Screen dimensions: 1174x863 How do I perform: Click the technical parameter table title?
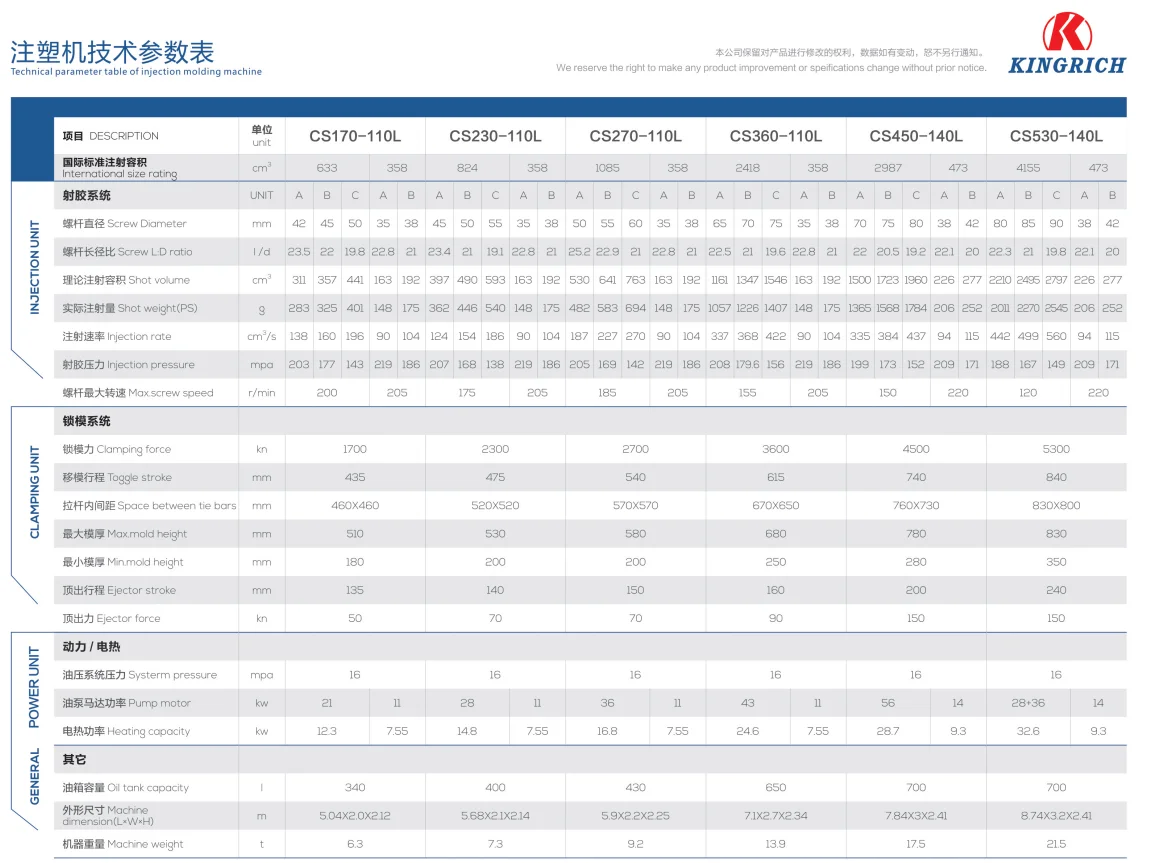pyautogui.click(x=112, y=52)
